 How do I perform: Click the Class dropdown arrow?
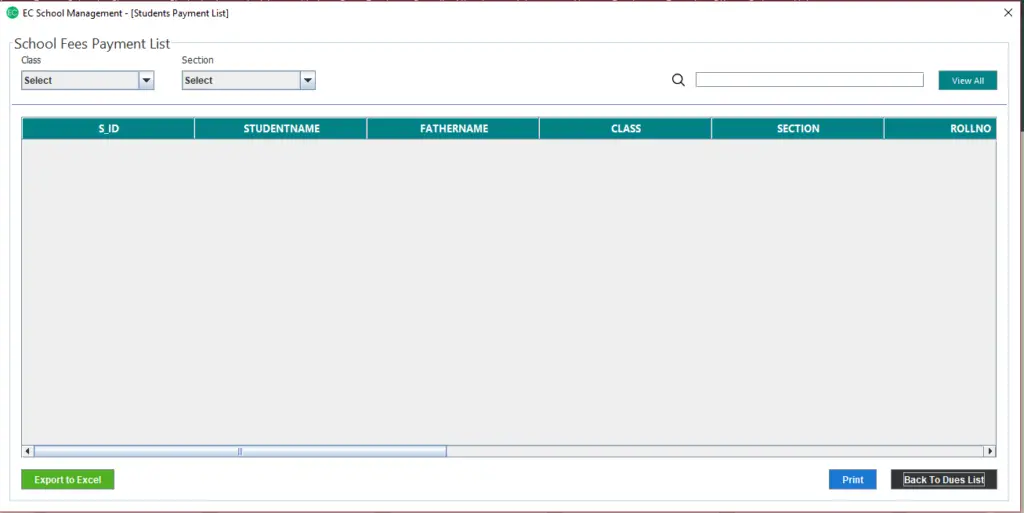click(x=146, y=80)
